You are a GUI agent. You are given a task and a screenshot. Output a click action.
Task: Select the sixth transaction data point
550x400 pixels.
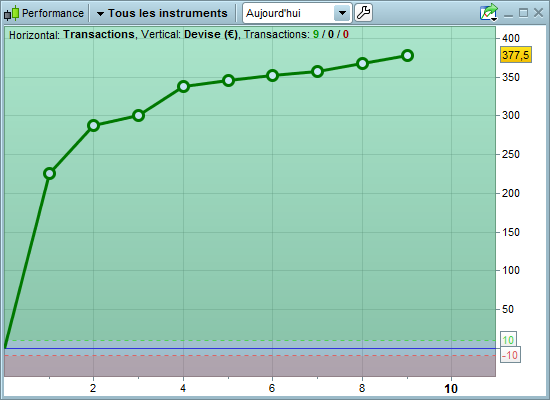pos(273,75)
